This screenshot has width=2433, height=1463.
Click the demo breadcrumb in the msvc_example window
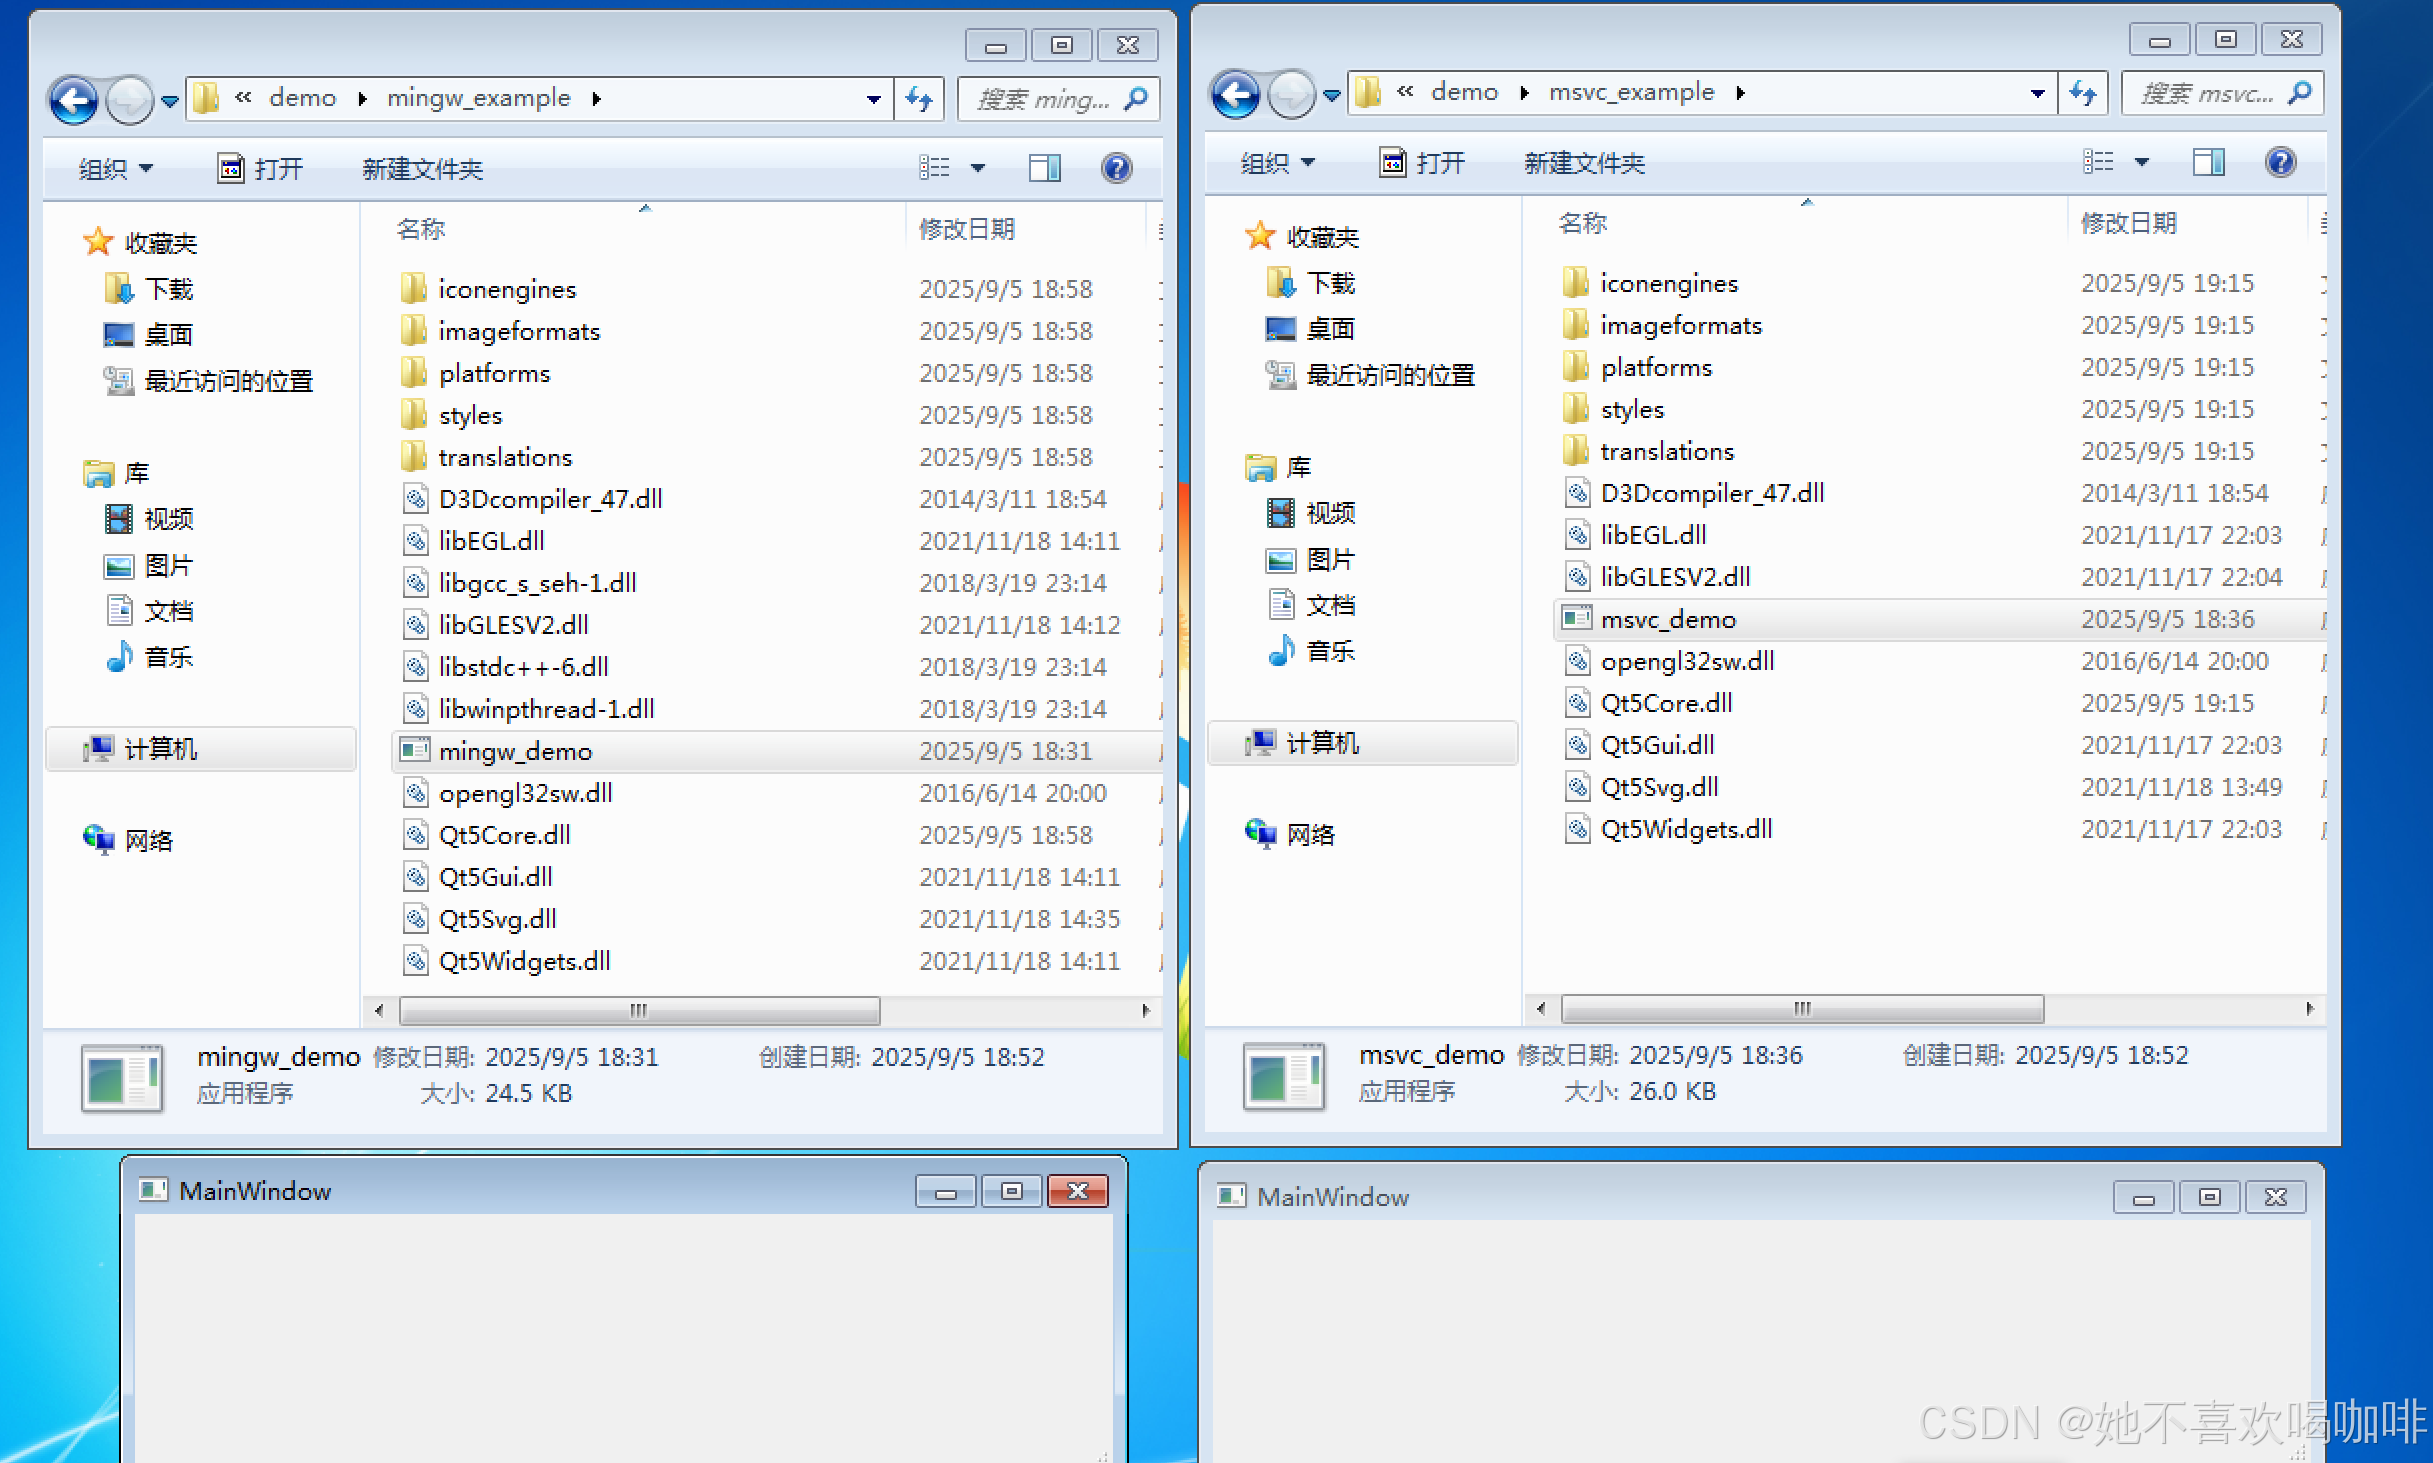(x=1464, y=92)
